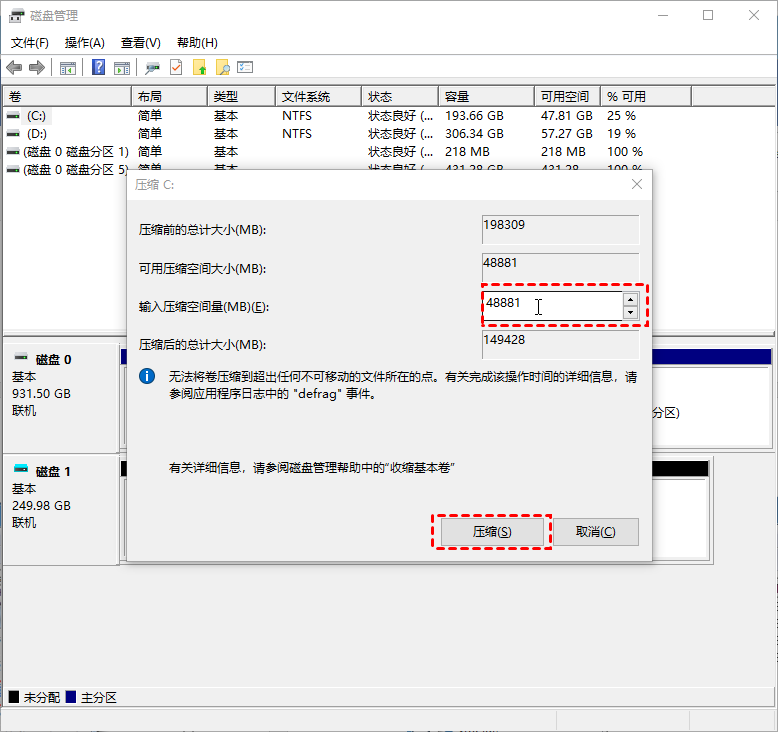Click the 19 % available cell
The image size is (778, 732).
[621, 133]
